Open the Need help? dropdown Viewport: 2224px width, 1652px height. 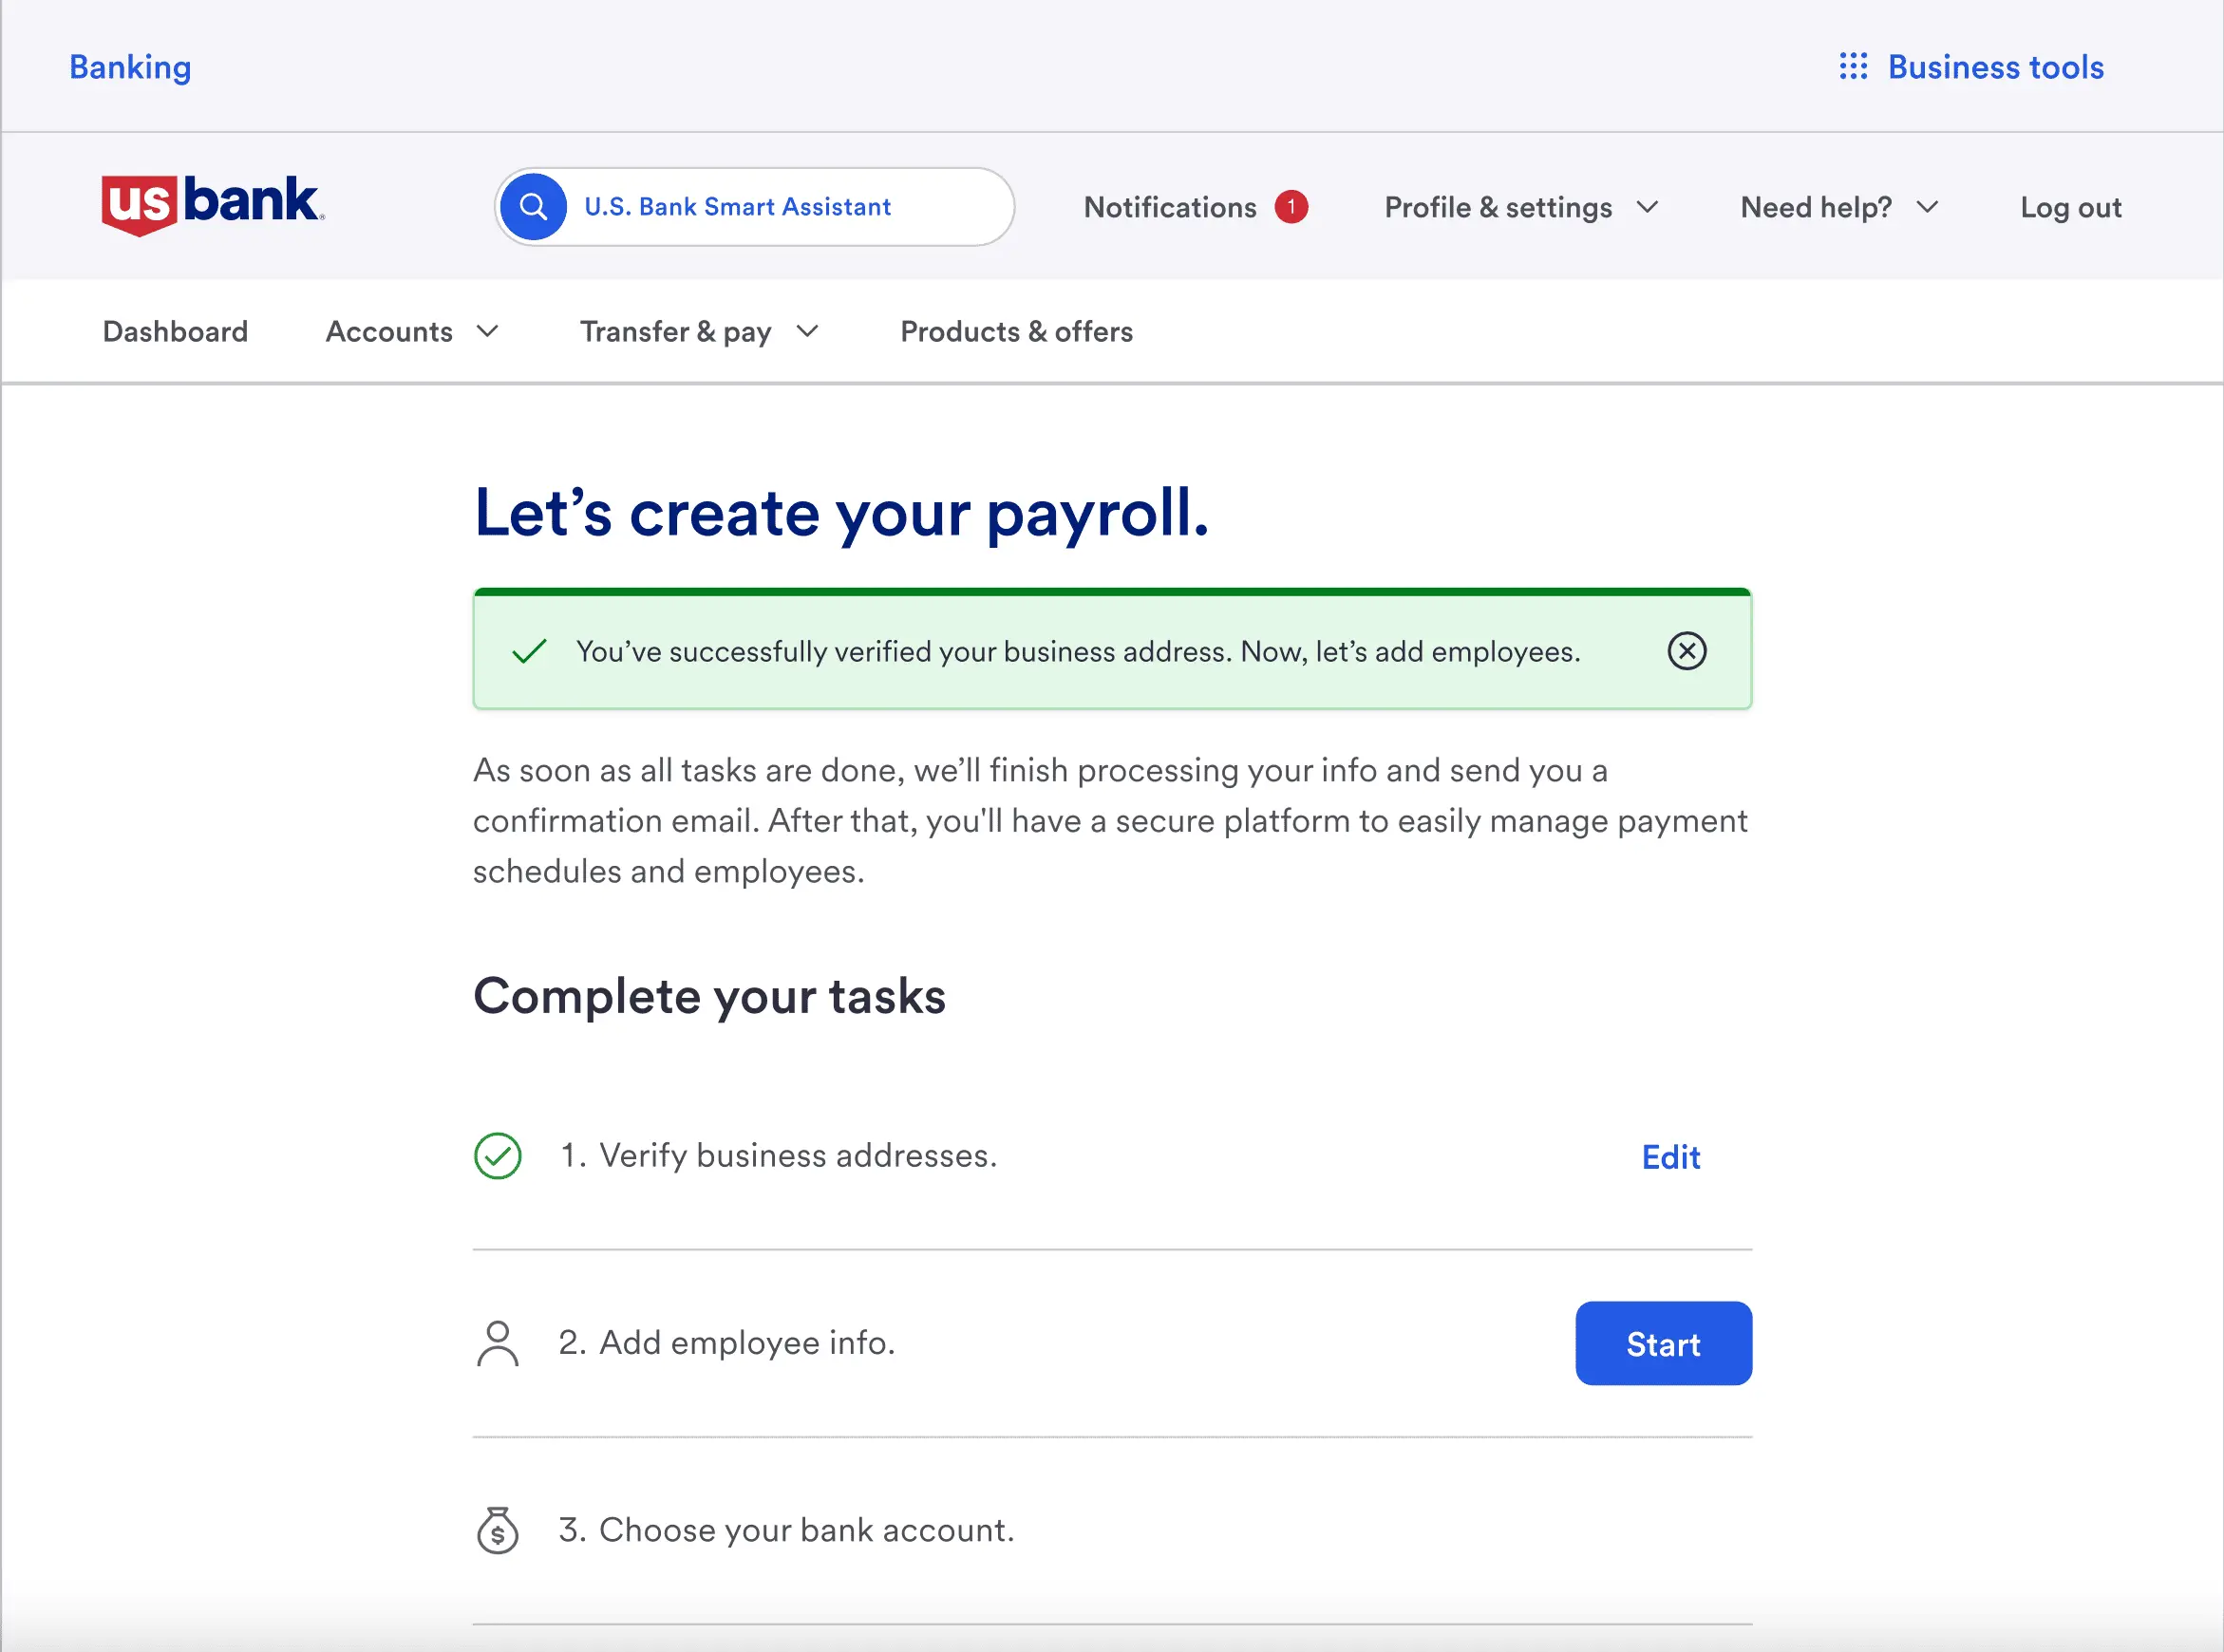1838,207
